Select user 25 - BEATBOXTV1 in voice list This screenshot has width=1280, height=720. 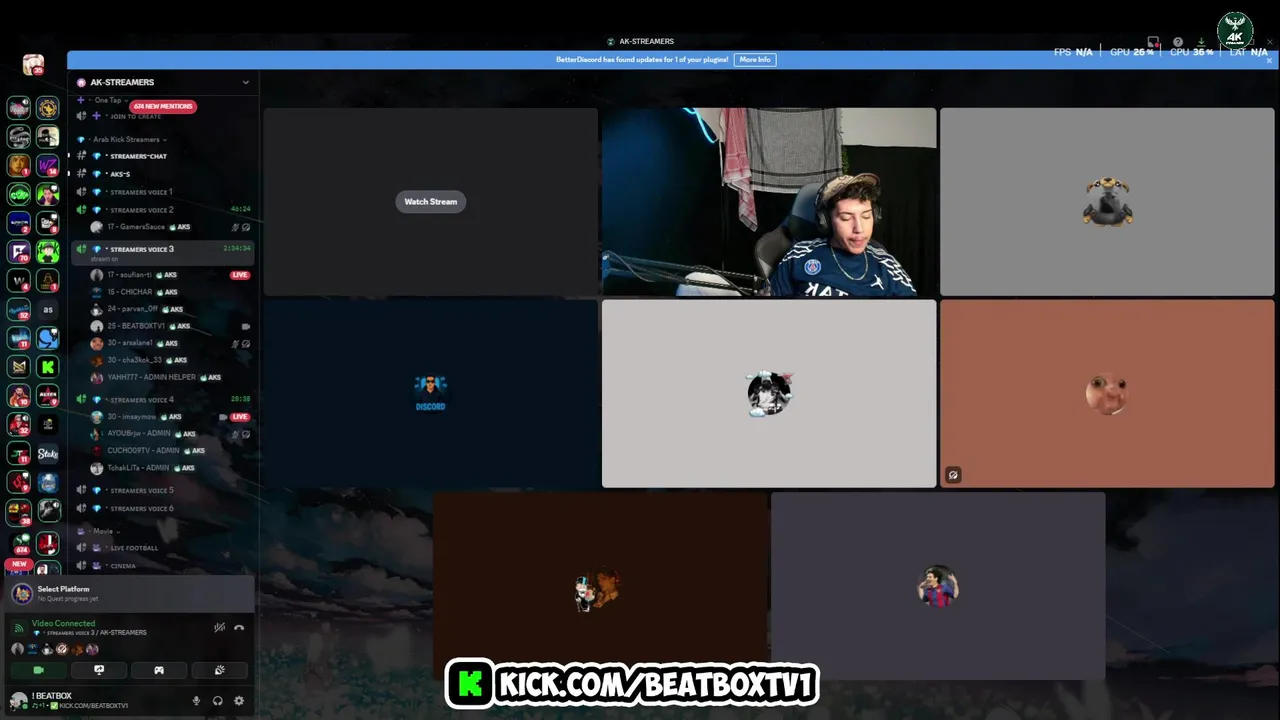click(170, 326)
